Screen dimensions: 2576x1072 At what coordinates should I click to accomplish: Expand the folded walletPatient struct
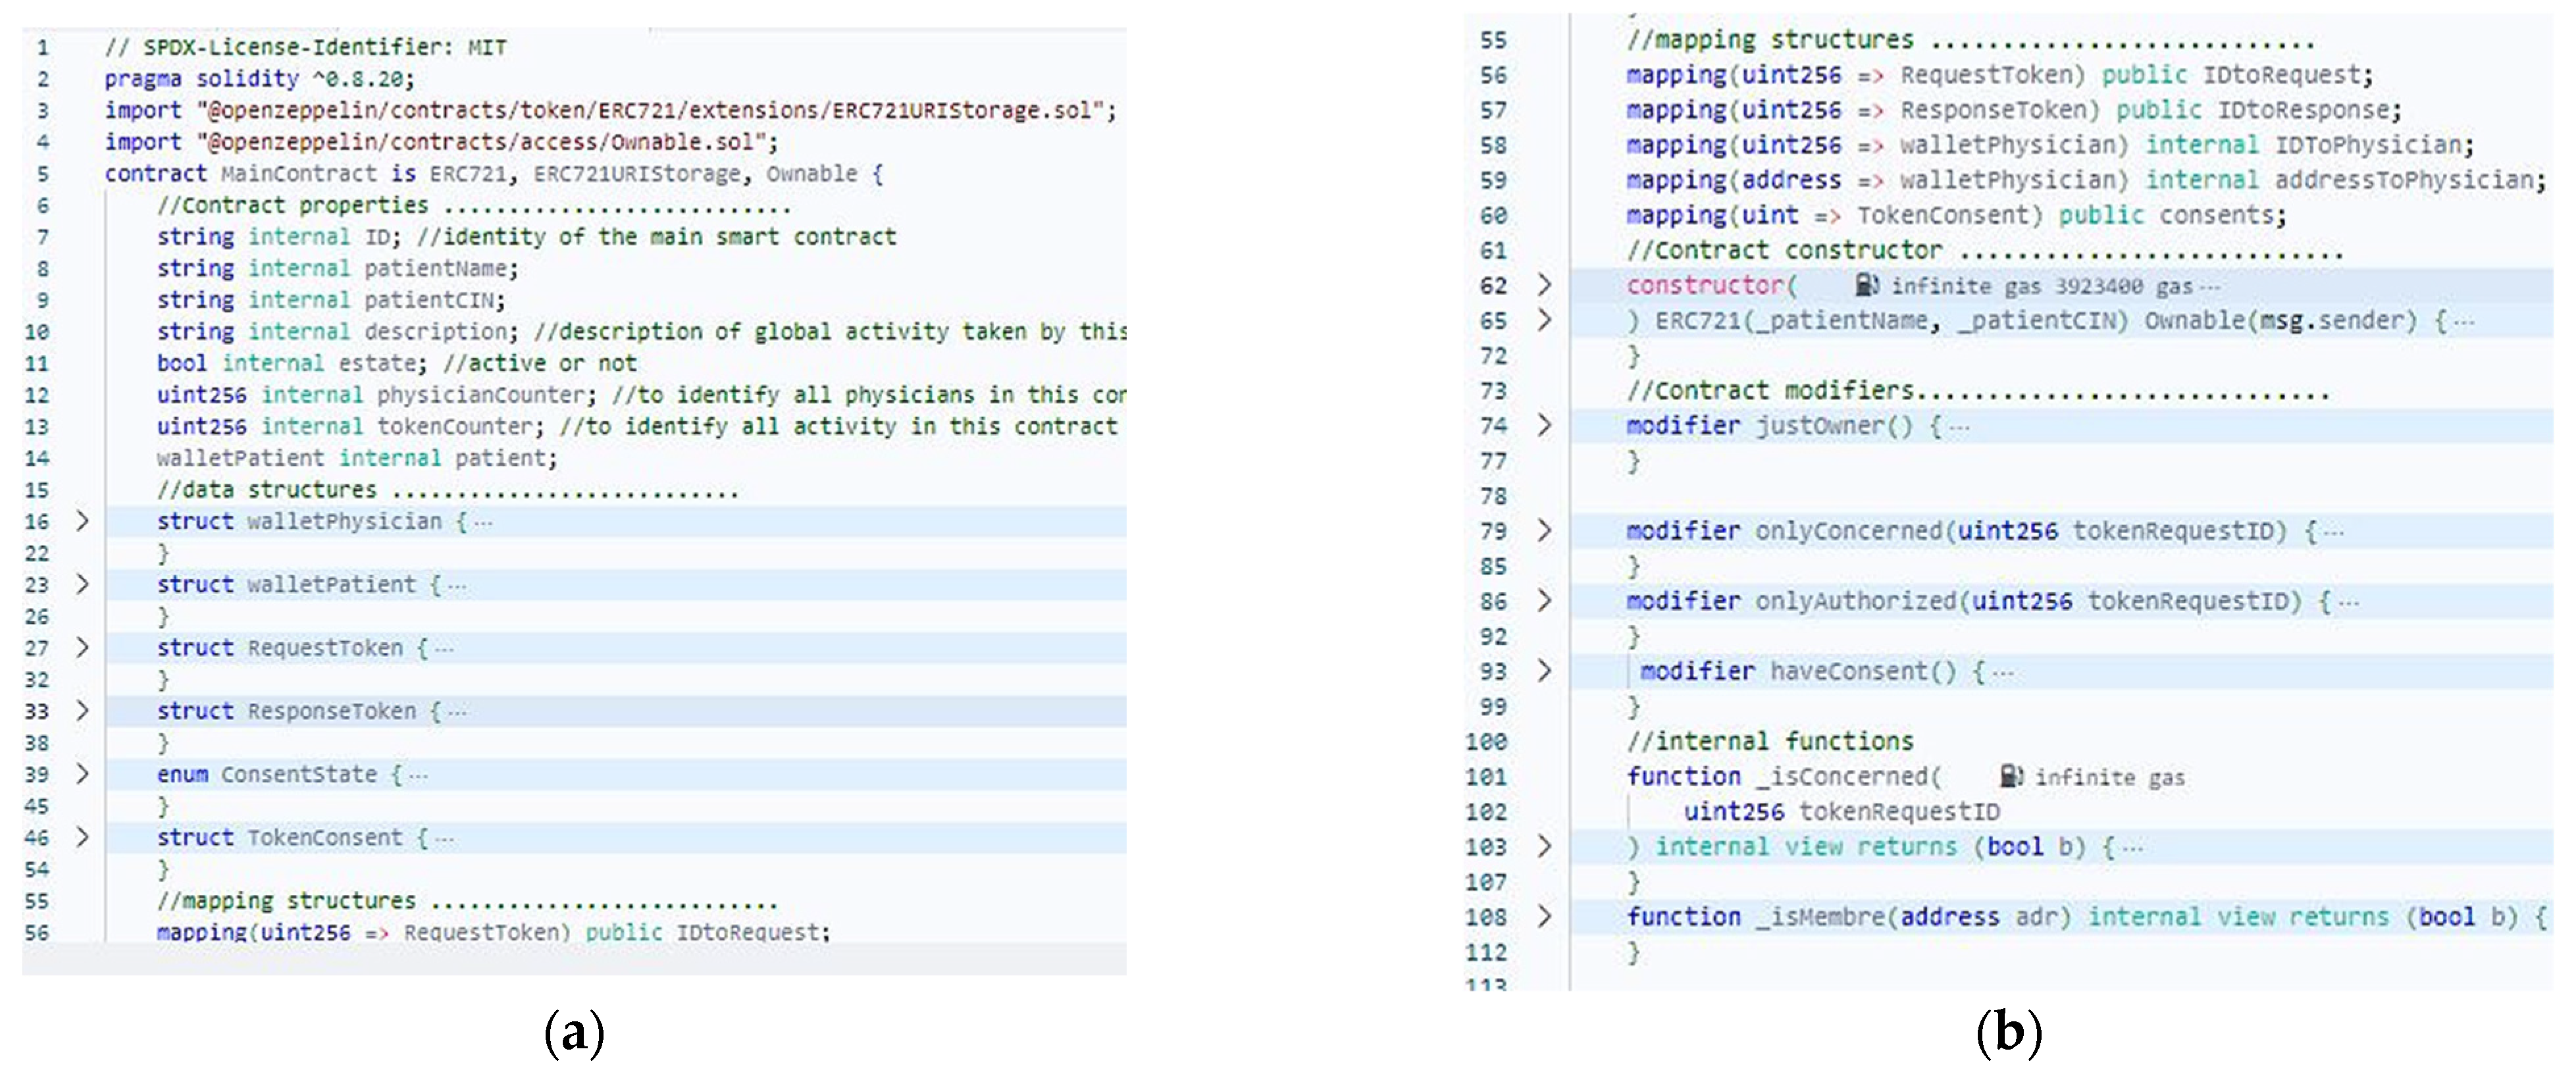coord(83,584)
